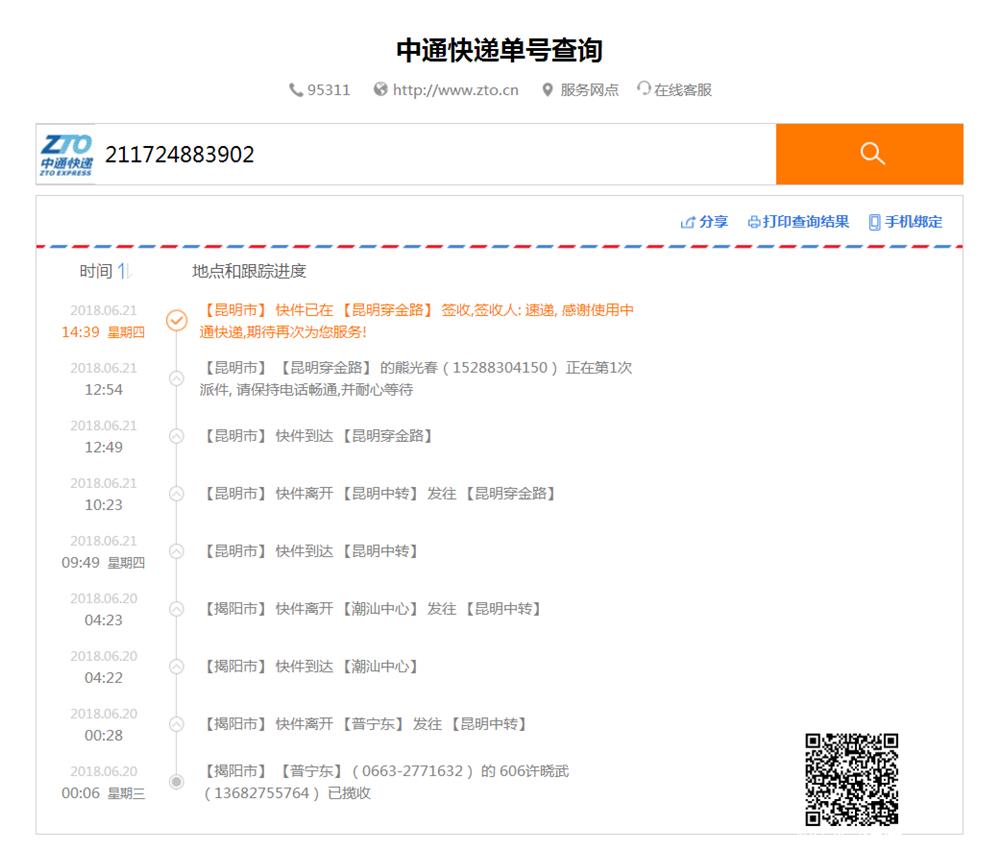Click courier phone 15288304150 text
The height and width of the screenshot is (850, 1000).
pos(499,368)
